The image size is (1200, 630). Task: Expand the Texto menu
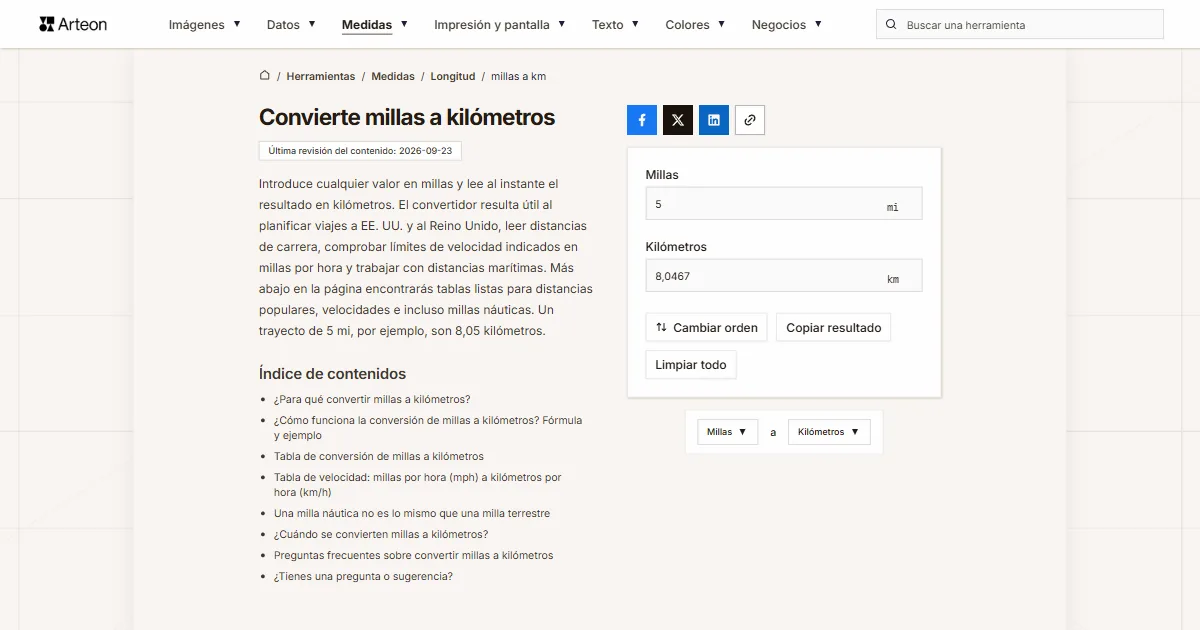pyautogui.click(x=616, y=25)
